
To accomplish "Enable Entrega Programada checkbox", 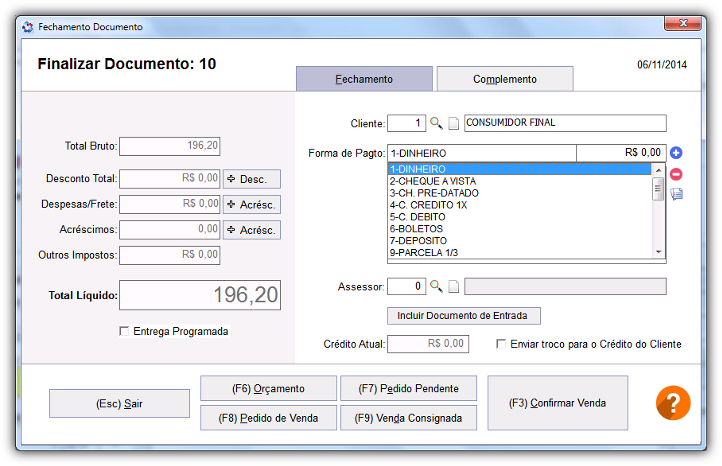I will (x=124, y=331).
